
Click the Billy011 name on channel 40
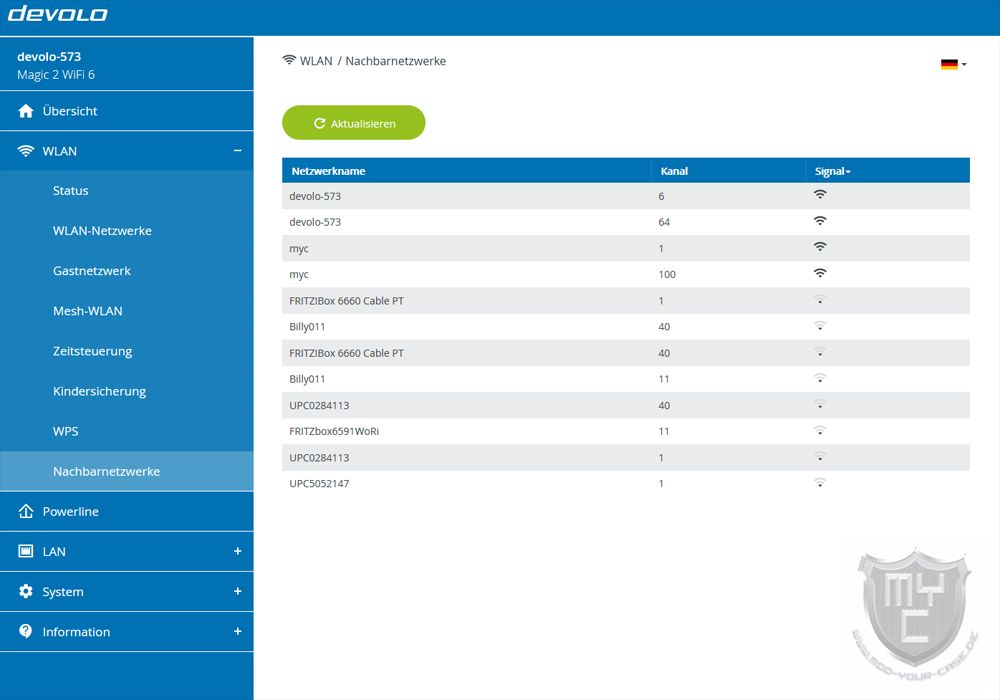pos(307,326)
